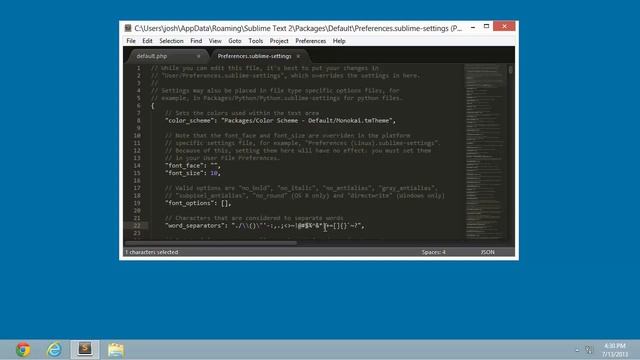Open Internet Explorer from taskbar

click(54, 350)
